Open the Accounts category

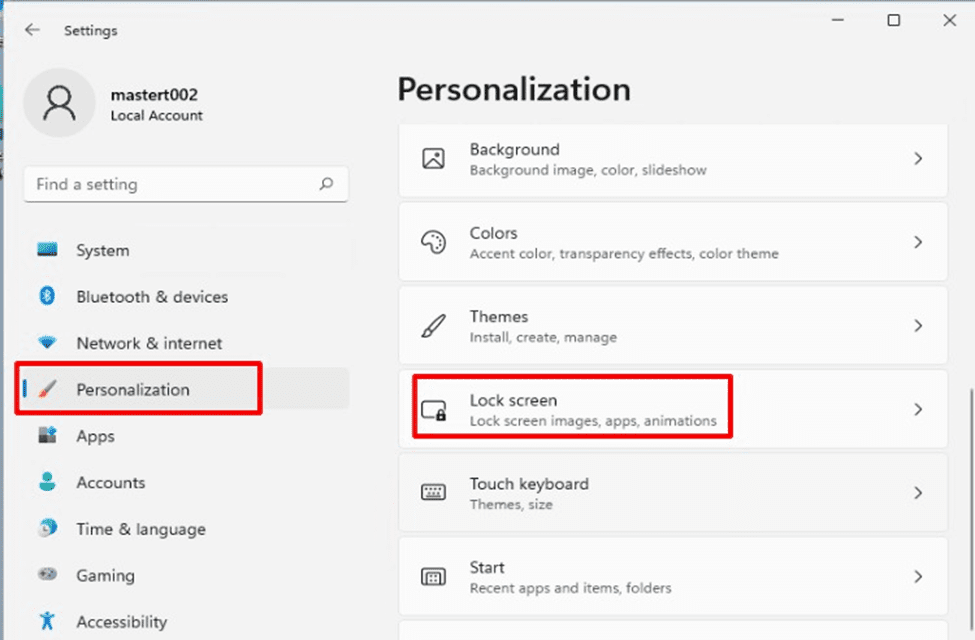pyautogui.click(x=109, y=483)
